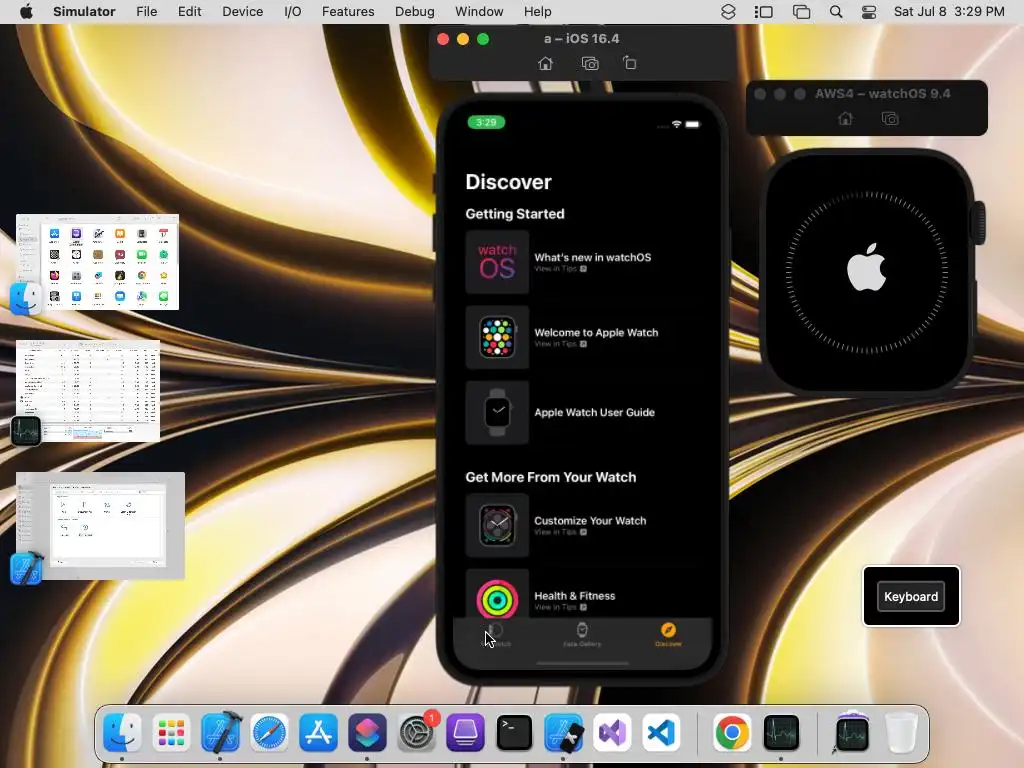The width and height of the screenshot is (1024, 768).
Task: Click the watchOS simulator watch screen
Action: point(866,272)
